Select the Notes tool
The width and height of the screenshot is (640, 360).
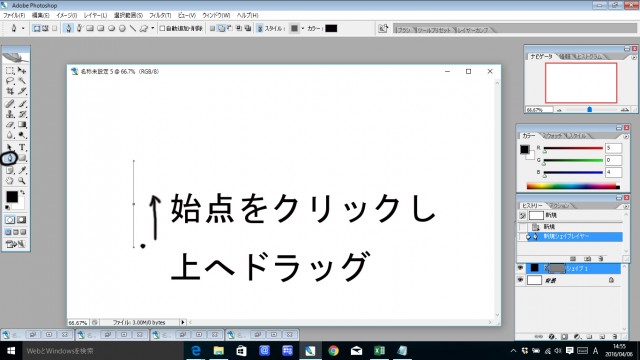(10, 170)
